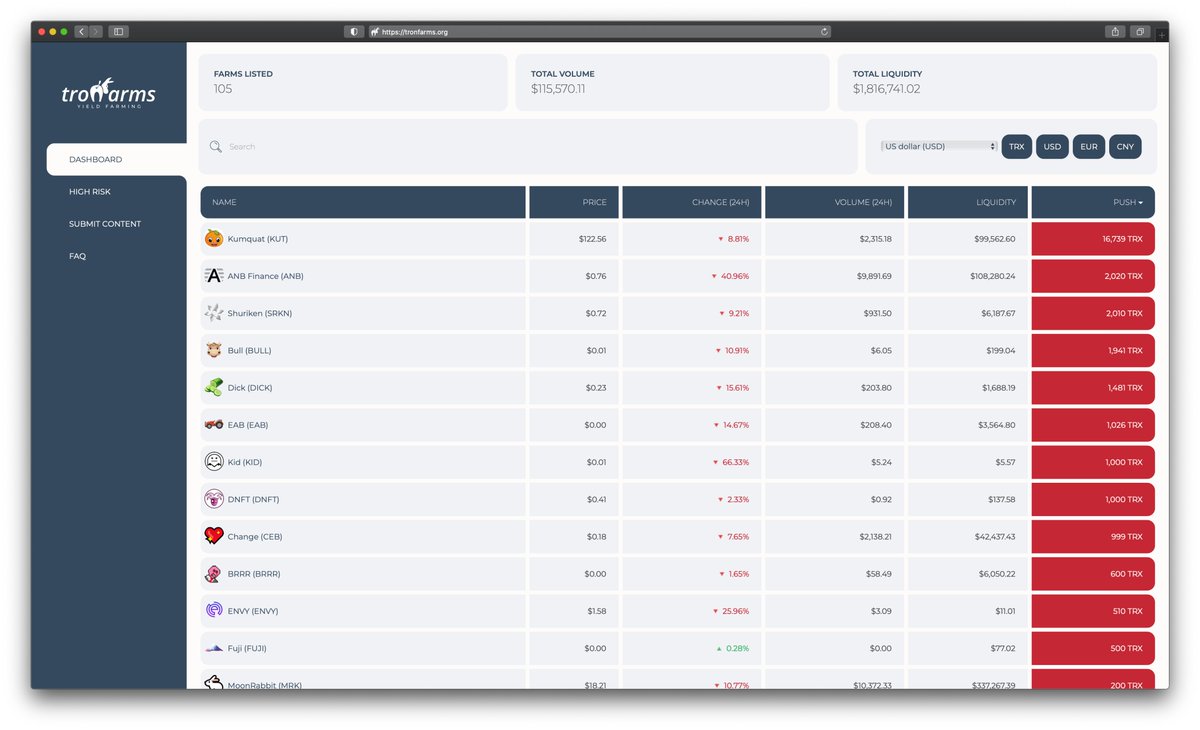Click the ANB Finance token icon

(x=213, y=276)
